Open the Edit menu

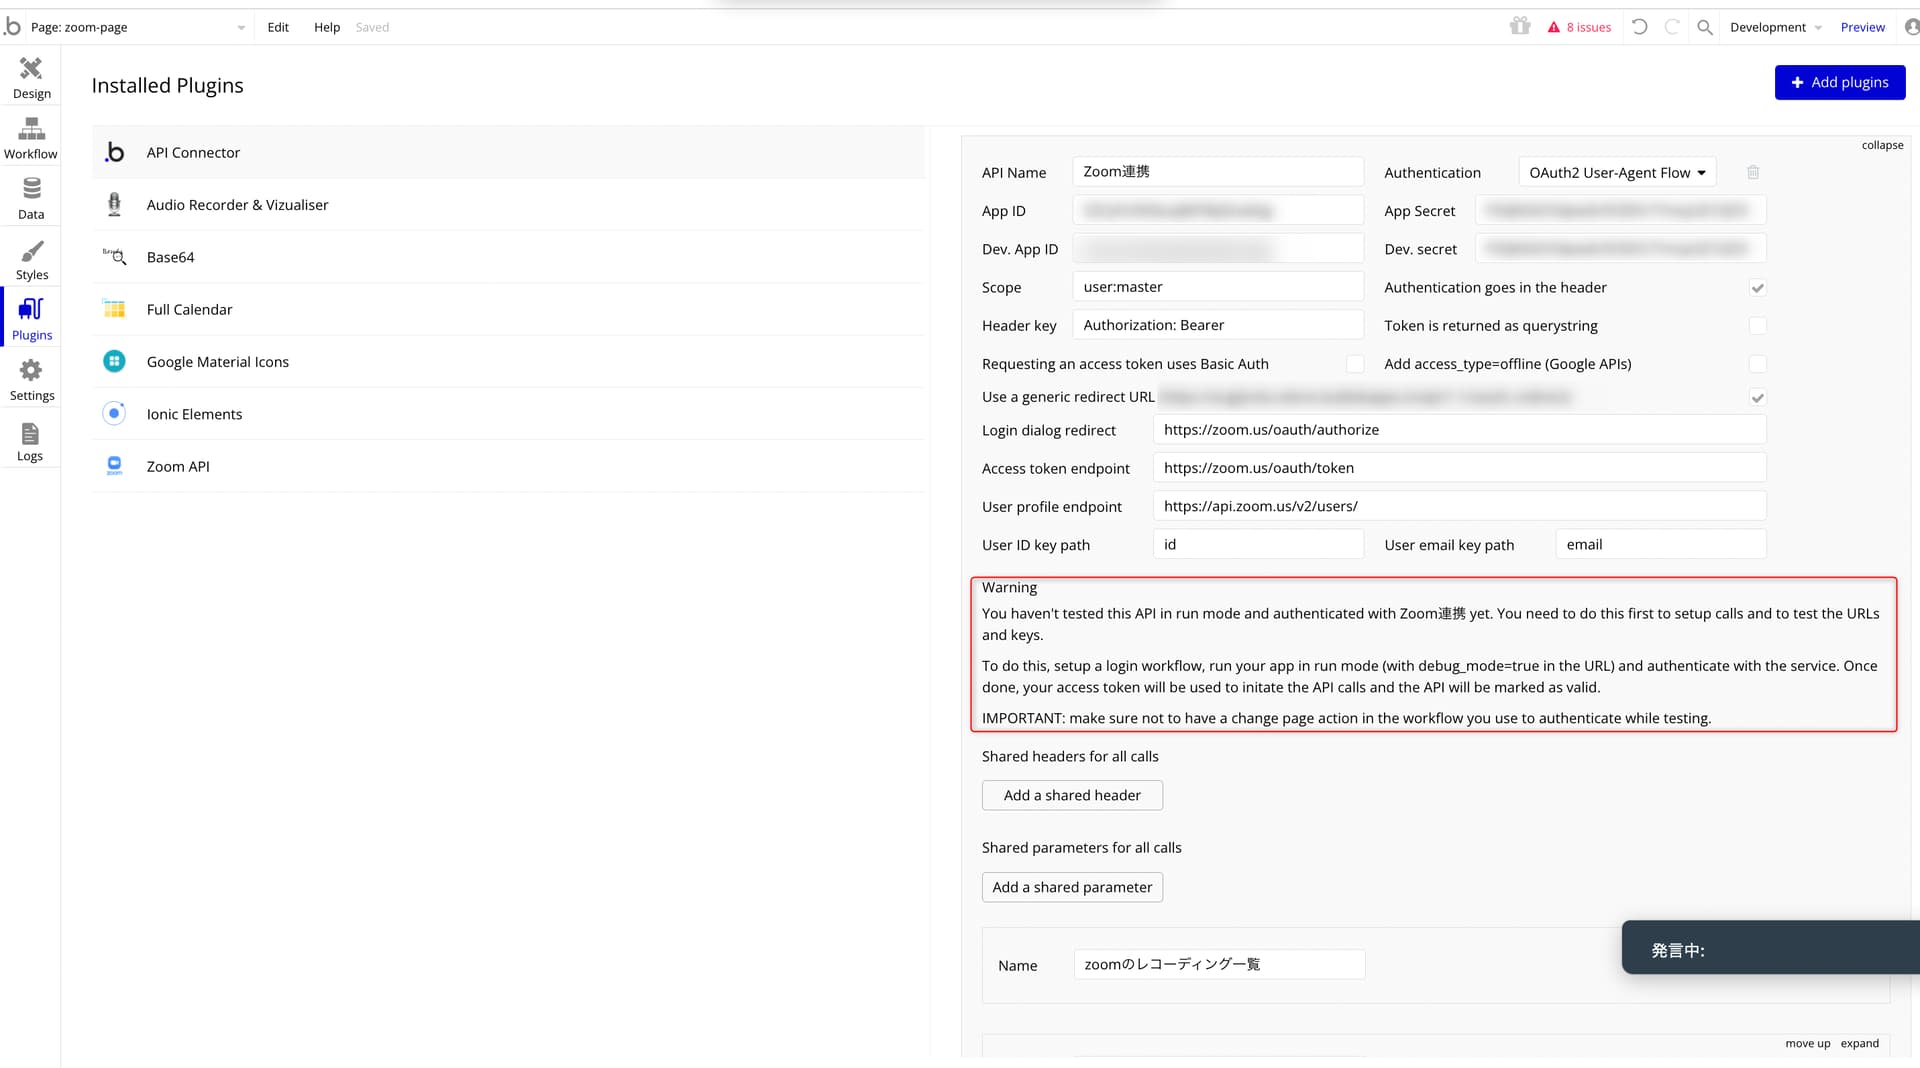[278, 27]
